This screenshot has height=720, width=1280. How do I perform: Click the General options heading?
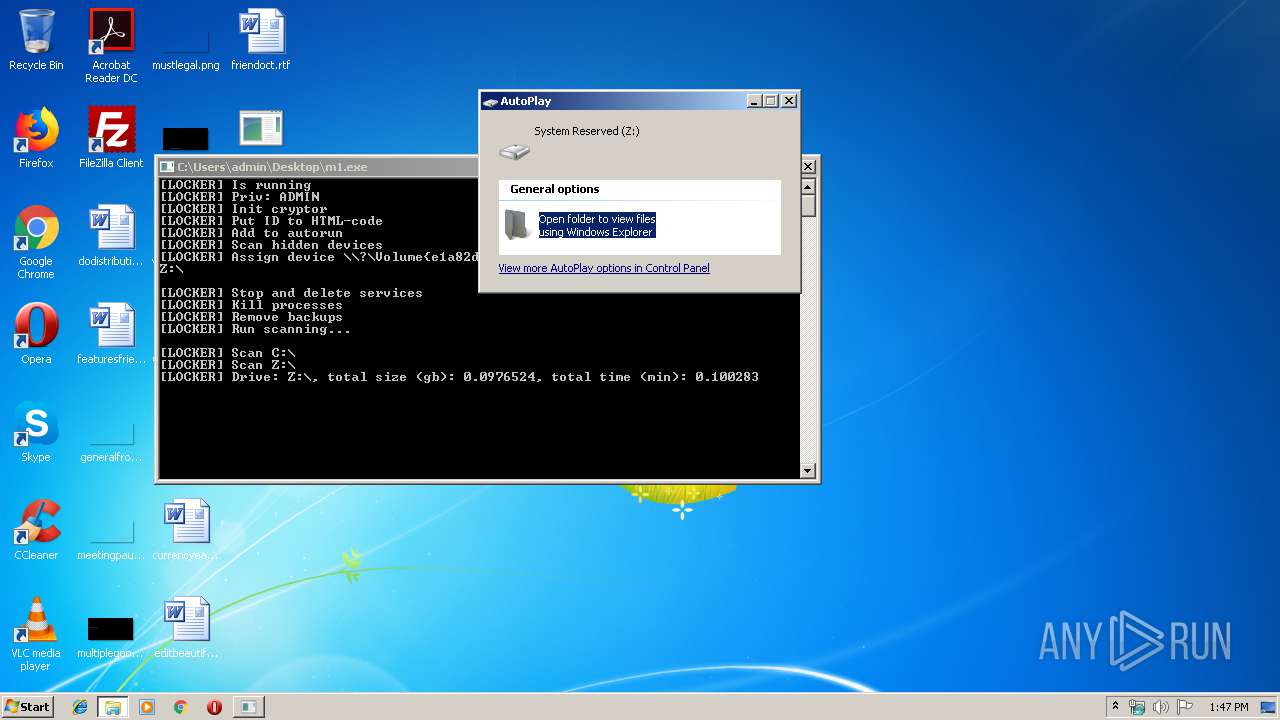[x=555, y=189]
